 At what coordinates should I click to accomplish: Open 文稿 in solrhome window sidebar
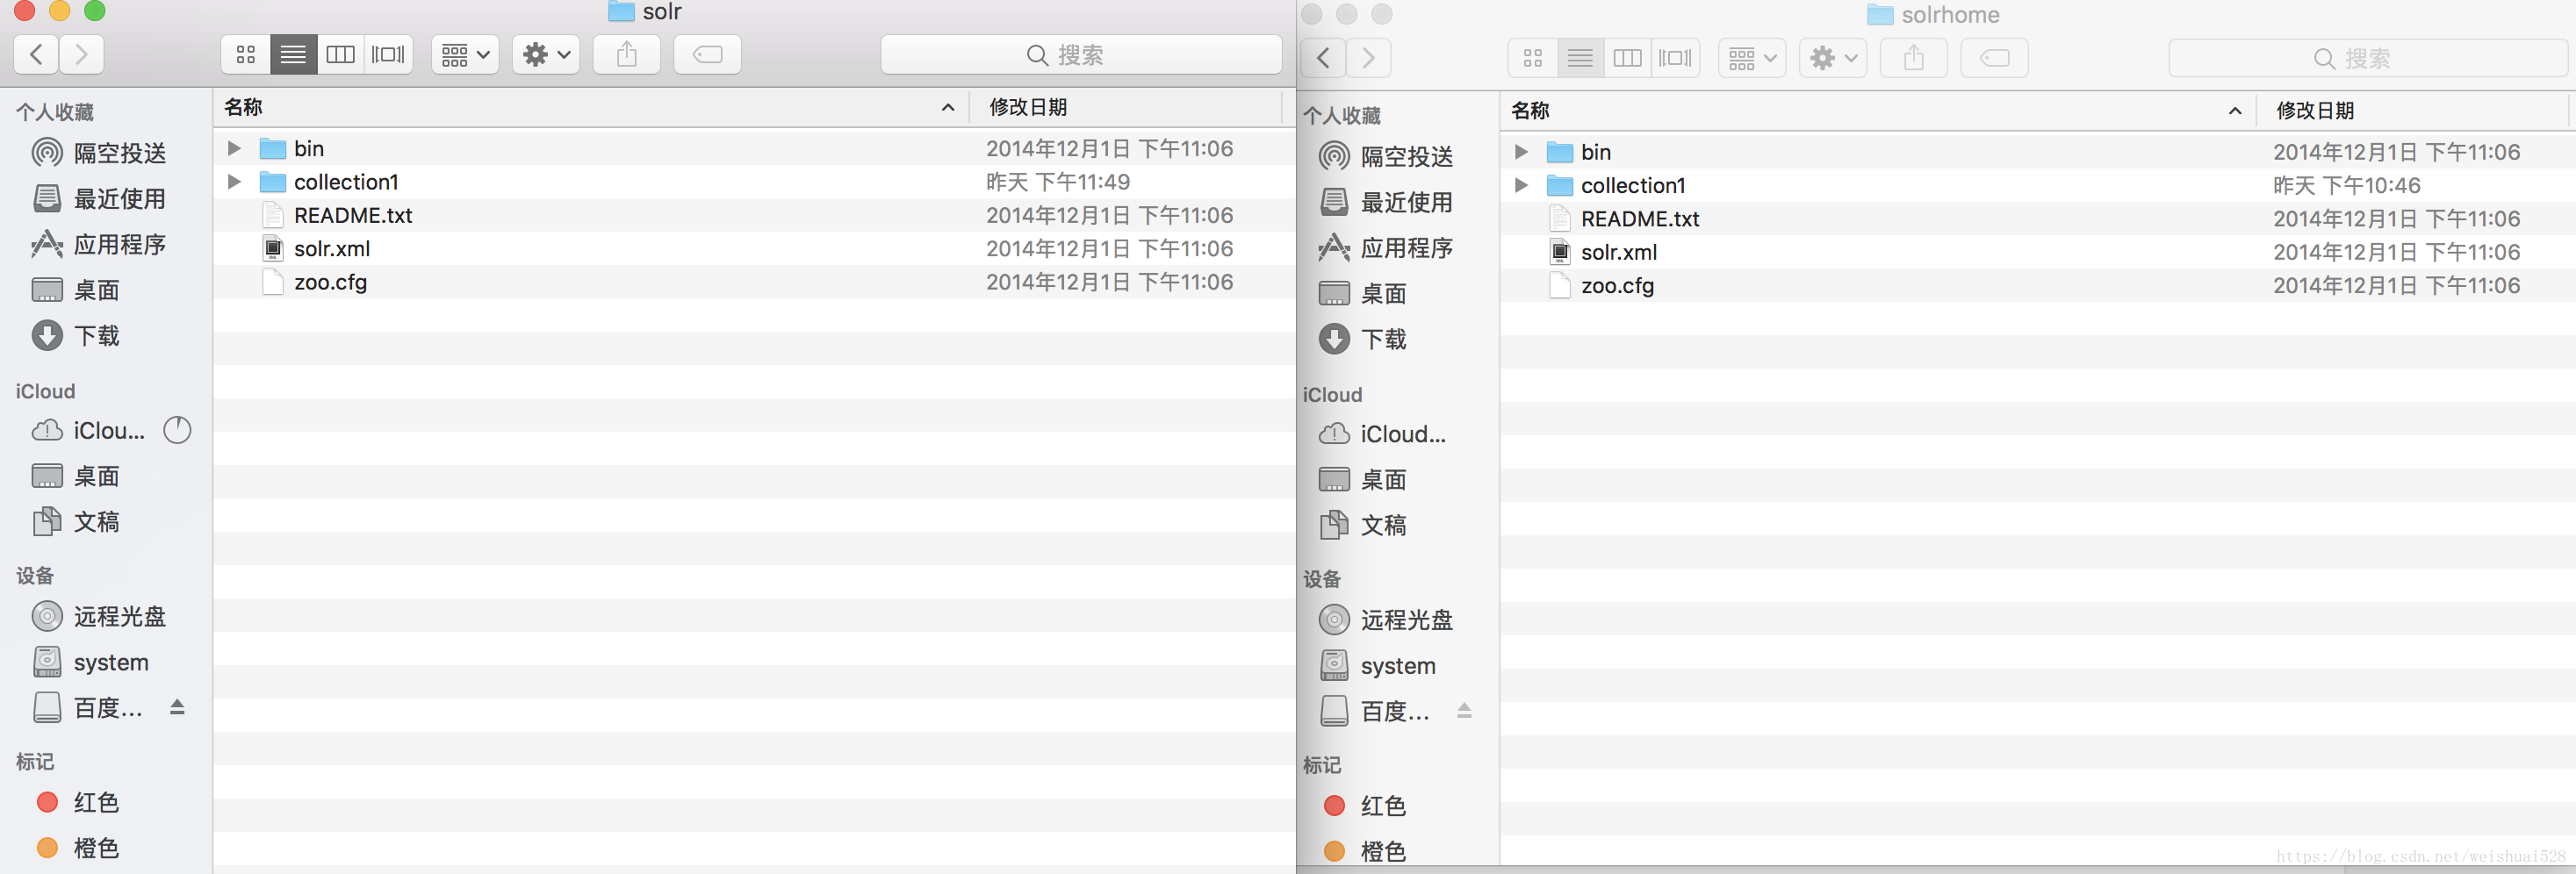coord(1363,525)
